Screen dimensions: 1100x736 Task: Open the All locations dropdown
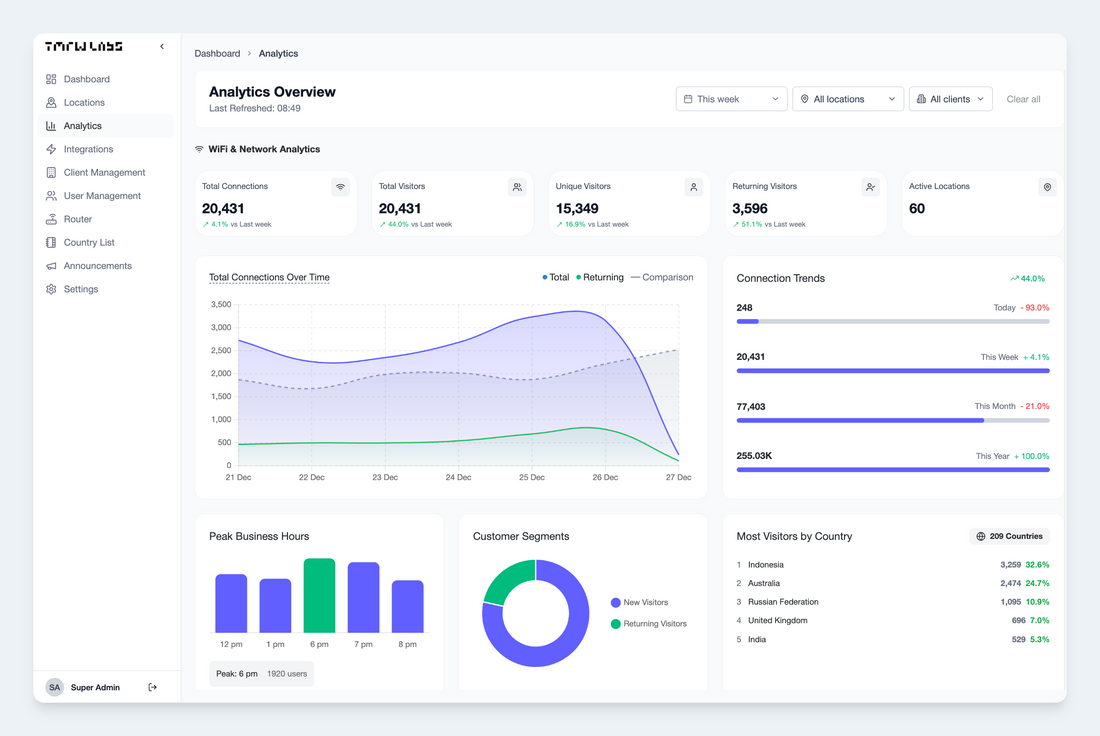point(848,99)
